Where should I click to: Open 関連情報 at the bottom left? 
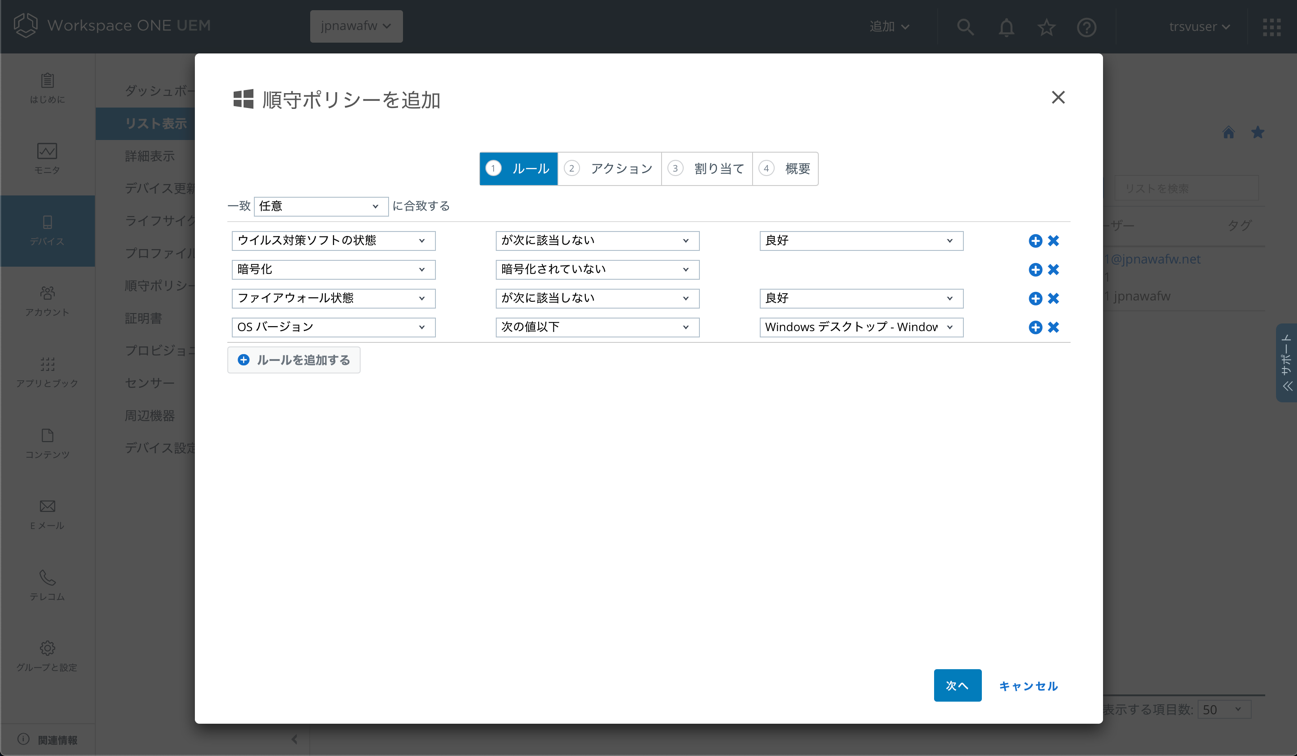point(47,740)
